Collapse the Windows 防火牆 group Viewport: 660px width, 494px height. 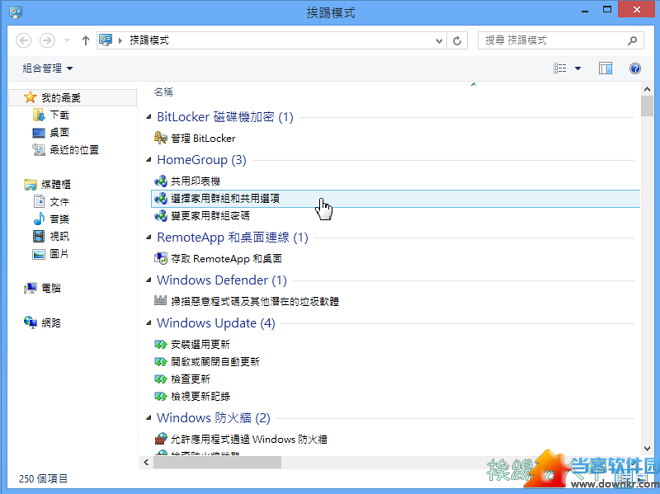[x=149, y=418]
